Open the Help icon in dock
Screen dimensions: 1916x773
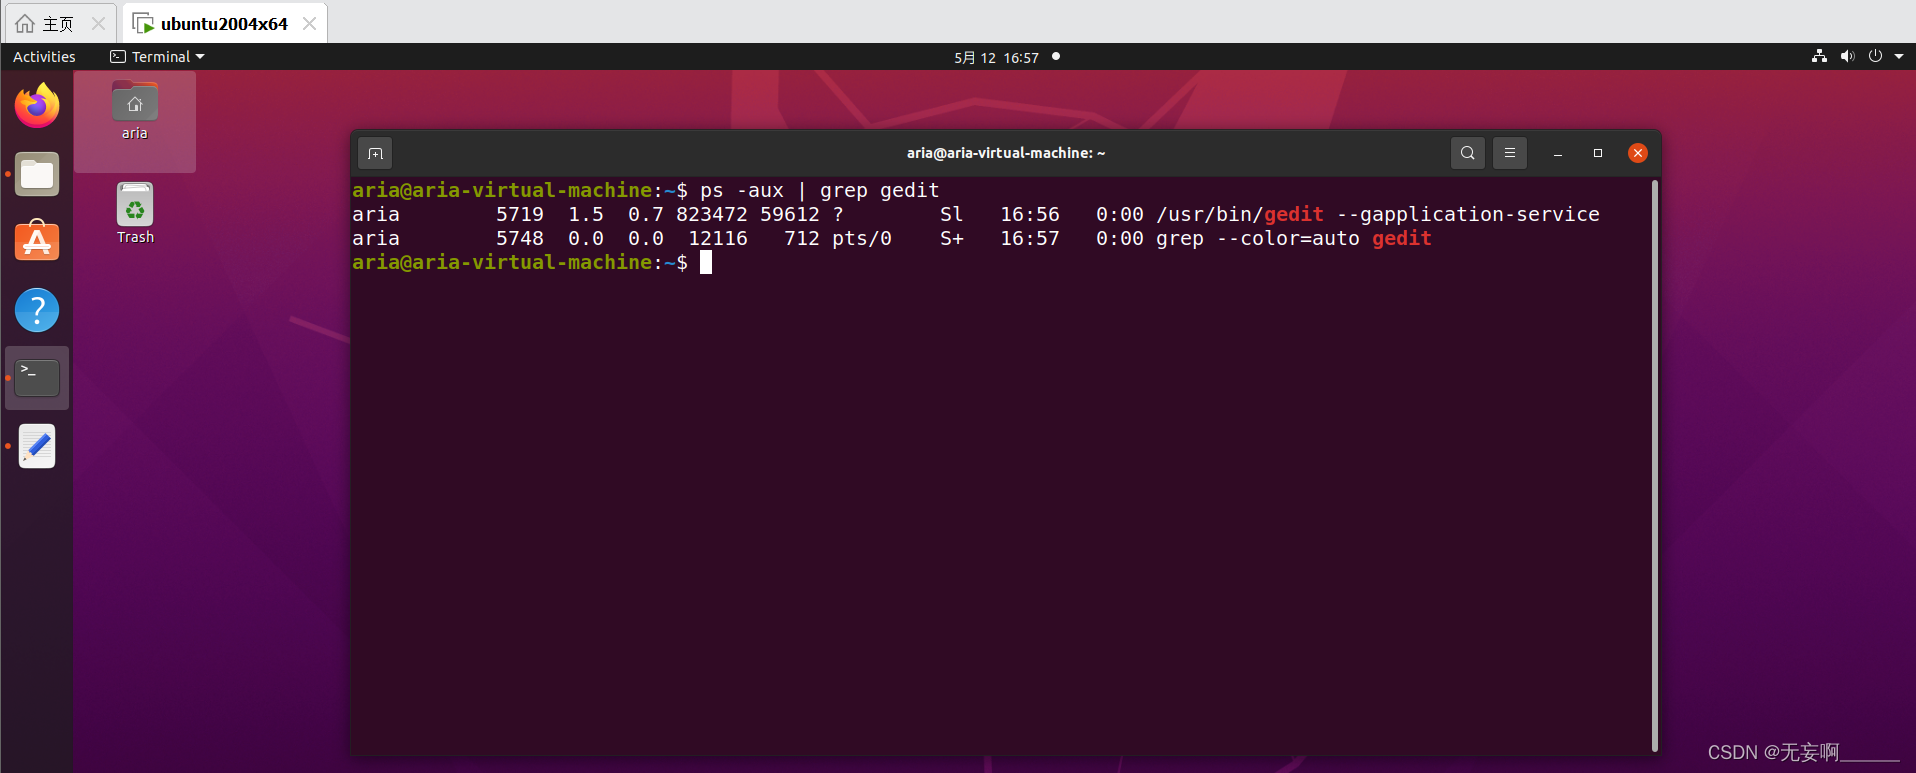[x=37, y=310]
